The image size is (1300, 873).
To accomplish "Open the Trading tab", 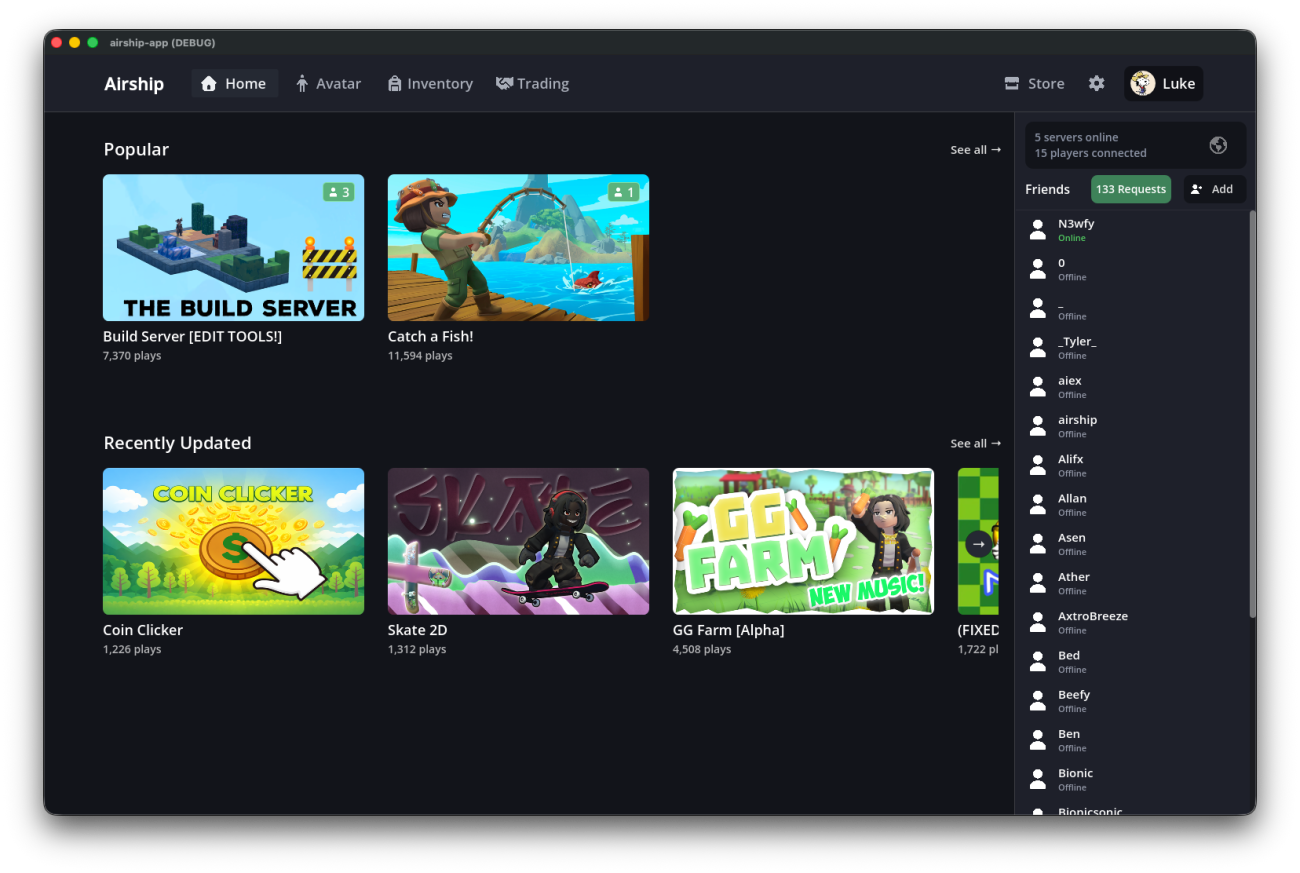I will point(533,84).
